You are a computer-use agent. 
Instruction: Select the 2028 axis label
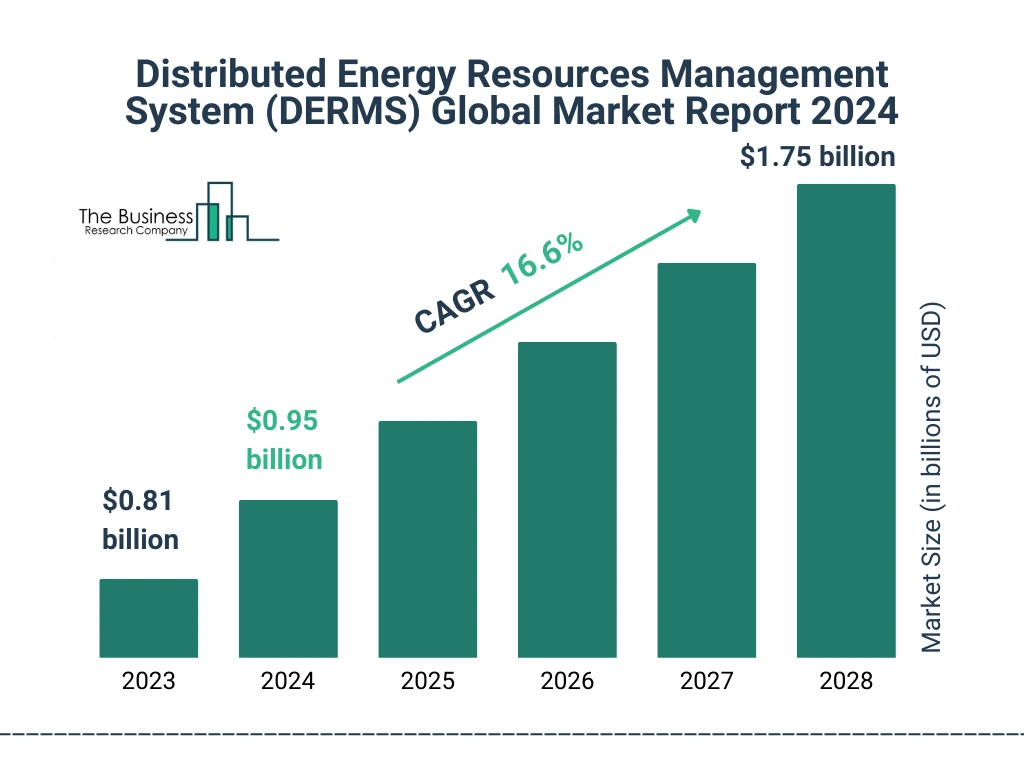[845, 681]
